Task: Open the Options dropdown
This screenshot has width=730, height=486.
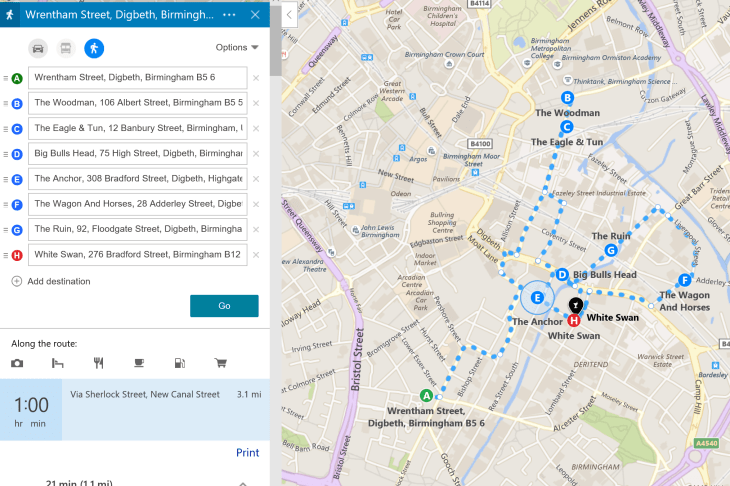Action: [237, 48]
